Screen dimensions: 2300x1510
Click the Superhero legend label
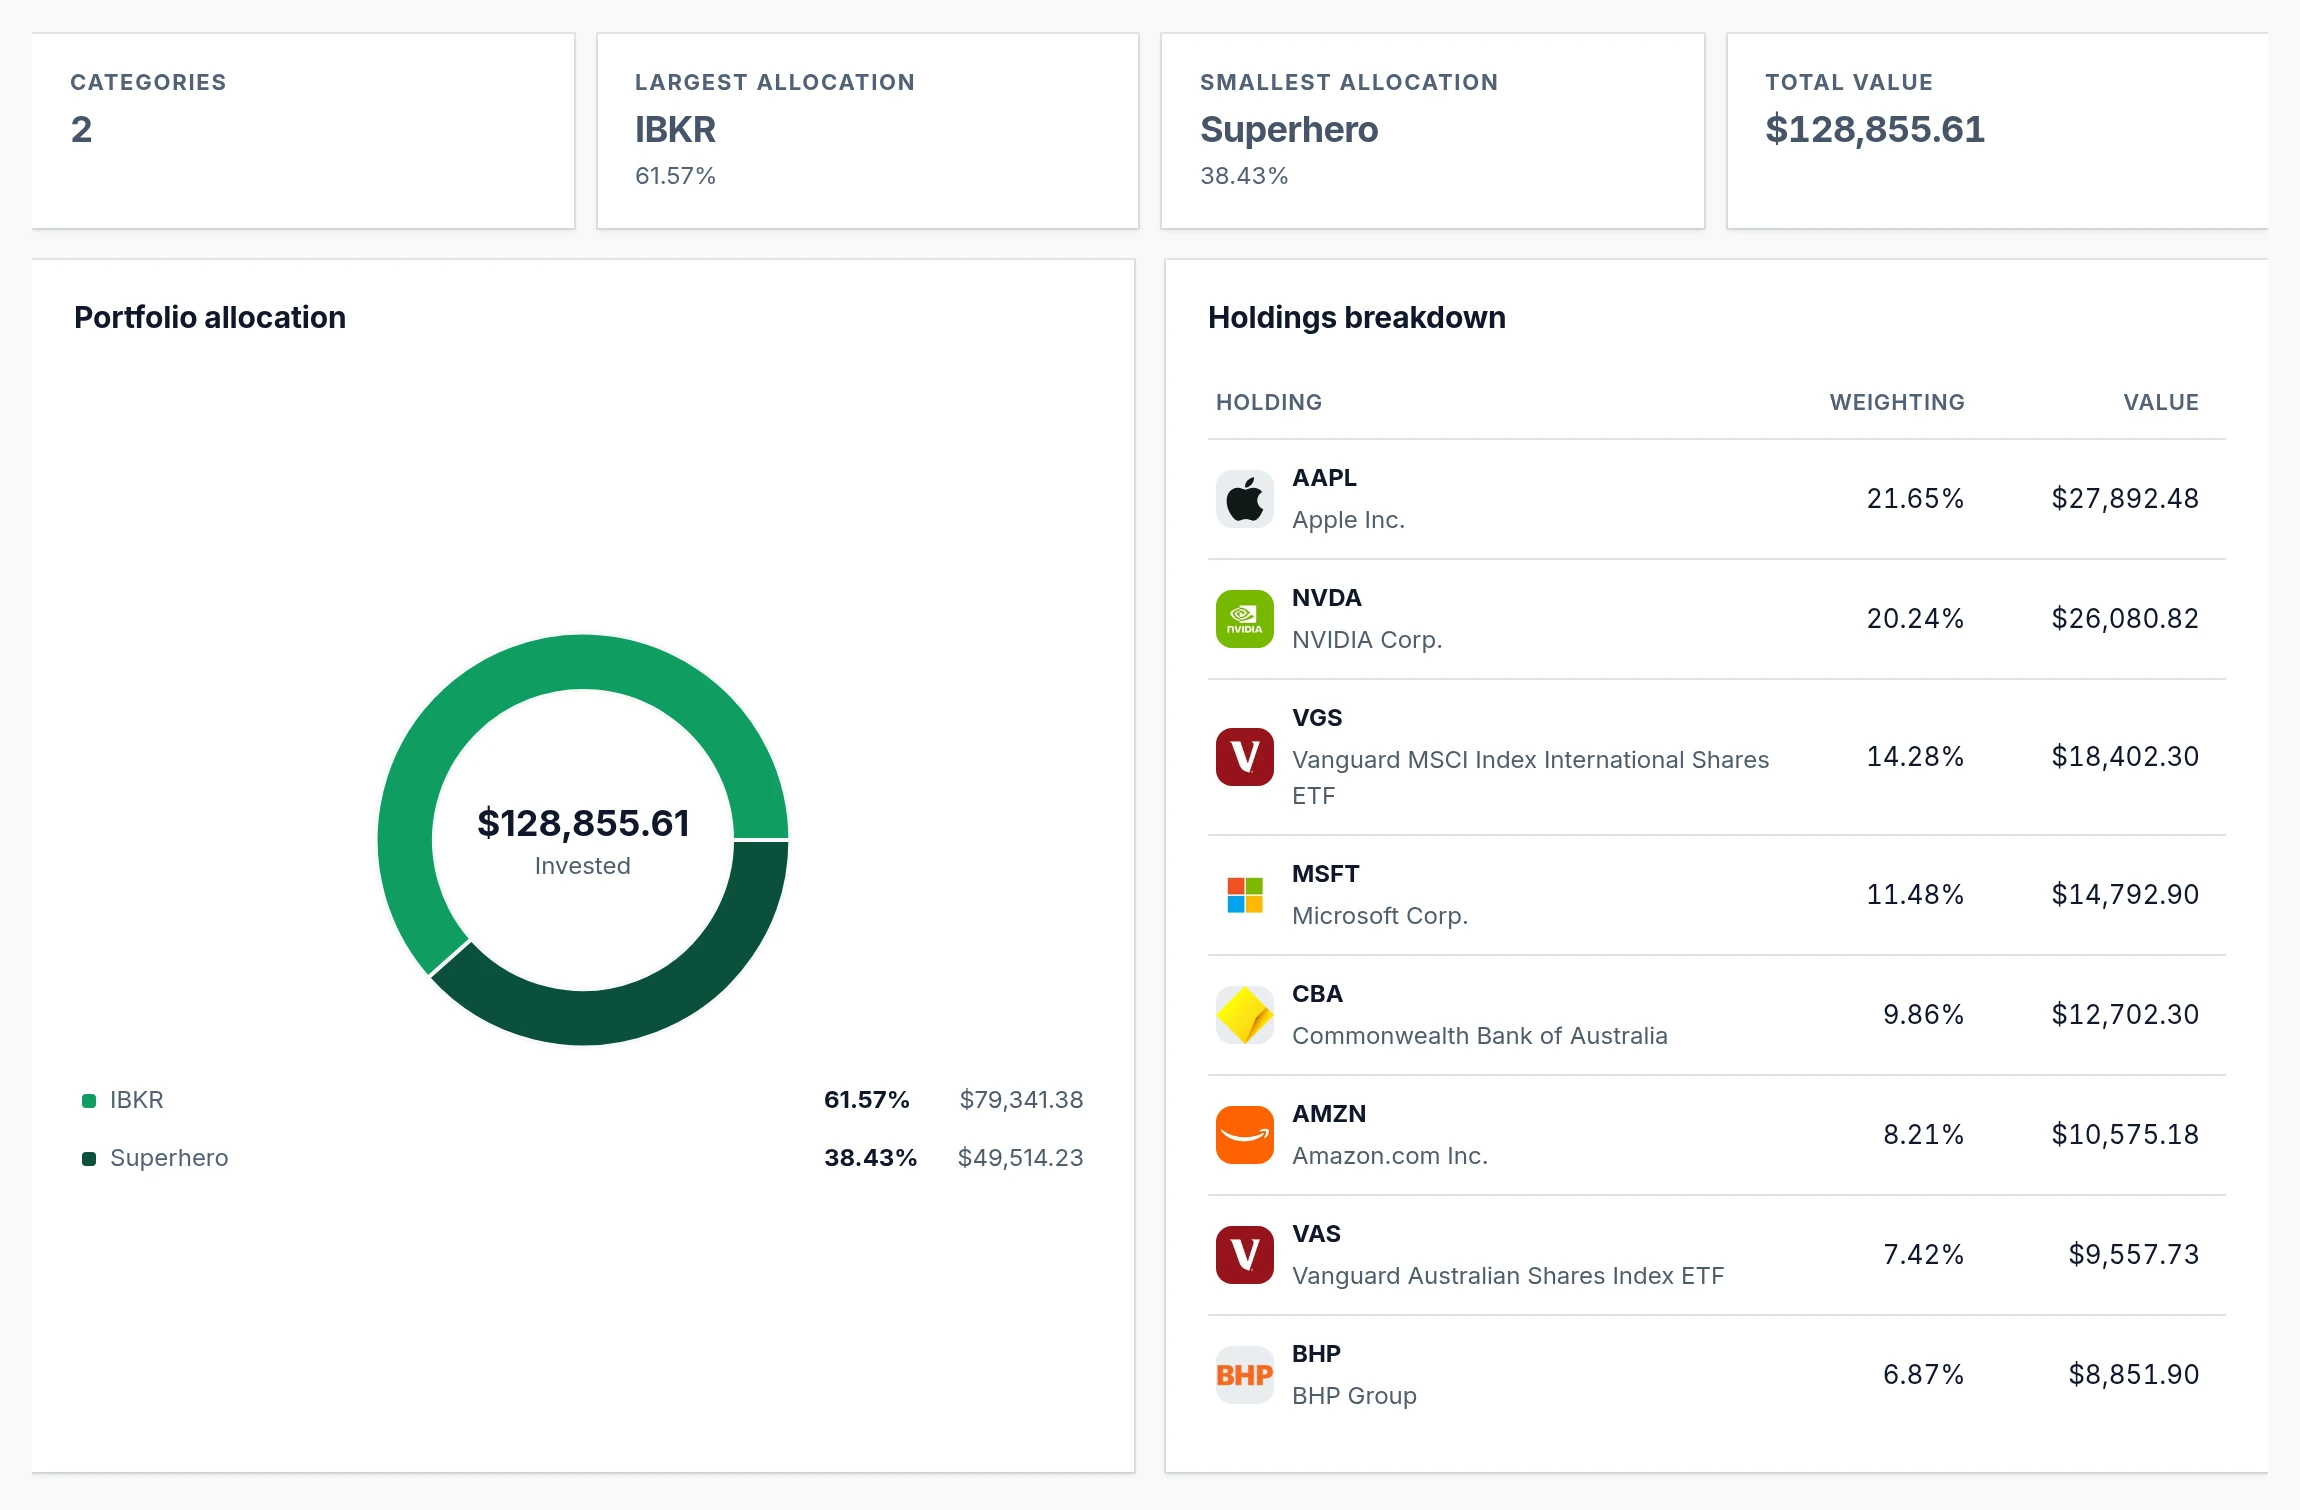169,1158
